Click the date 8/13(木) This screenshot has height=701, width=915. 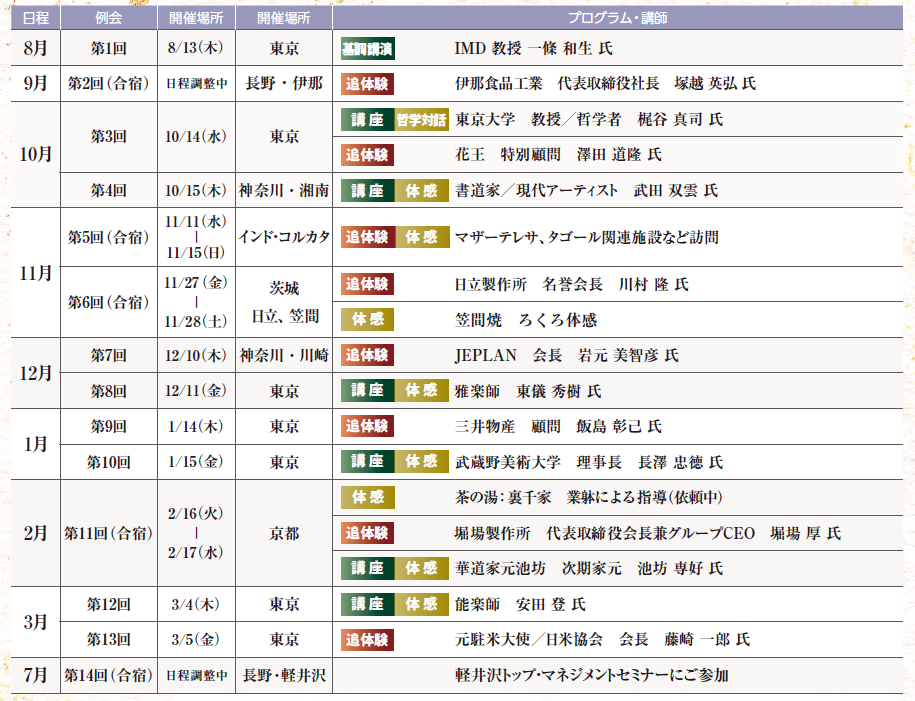click(x=196, y=48)
